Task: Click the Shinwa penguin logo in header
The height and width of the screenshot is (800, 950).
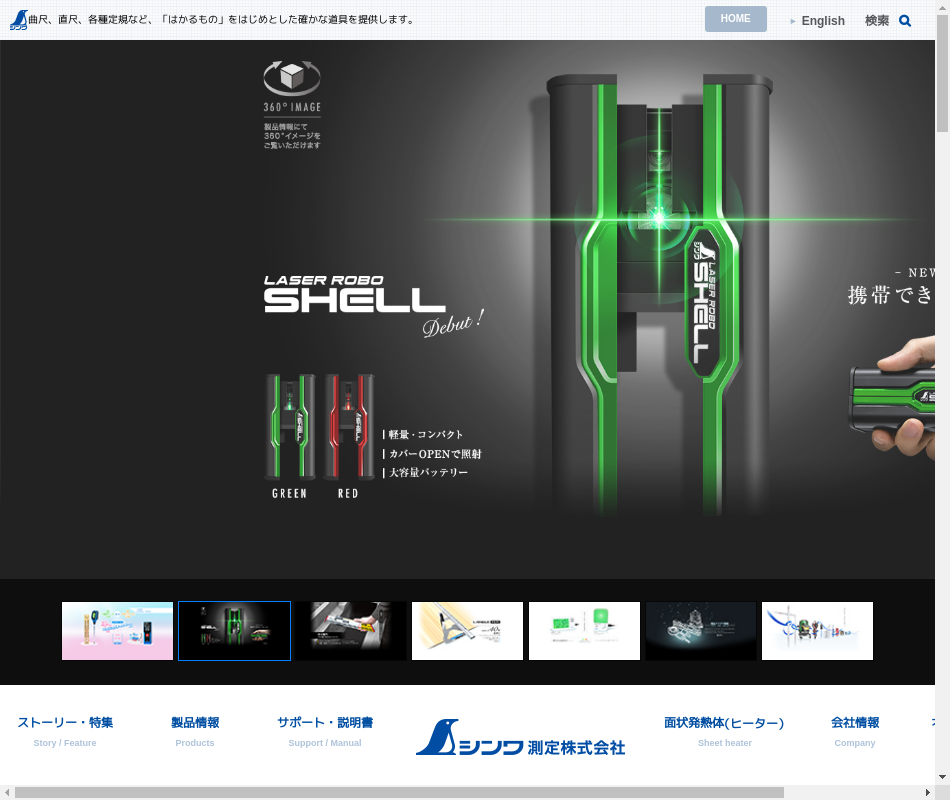Action: tap(19, 20)
